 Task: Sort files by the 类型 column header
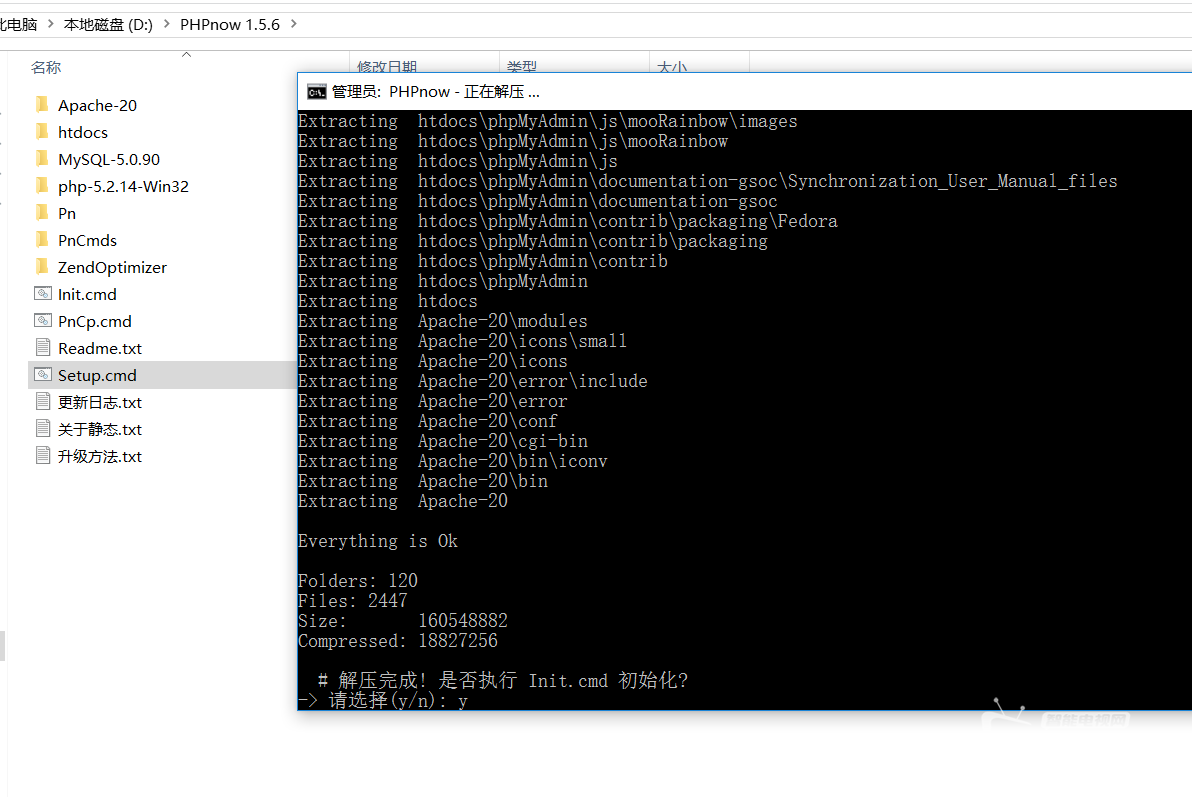[522, 66]
